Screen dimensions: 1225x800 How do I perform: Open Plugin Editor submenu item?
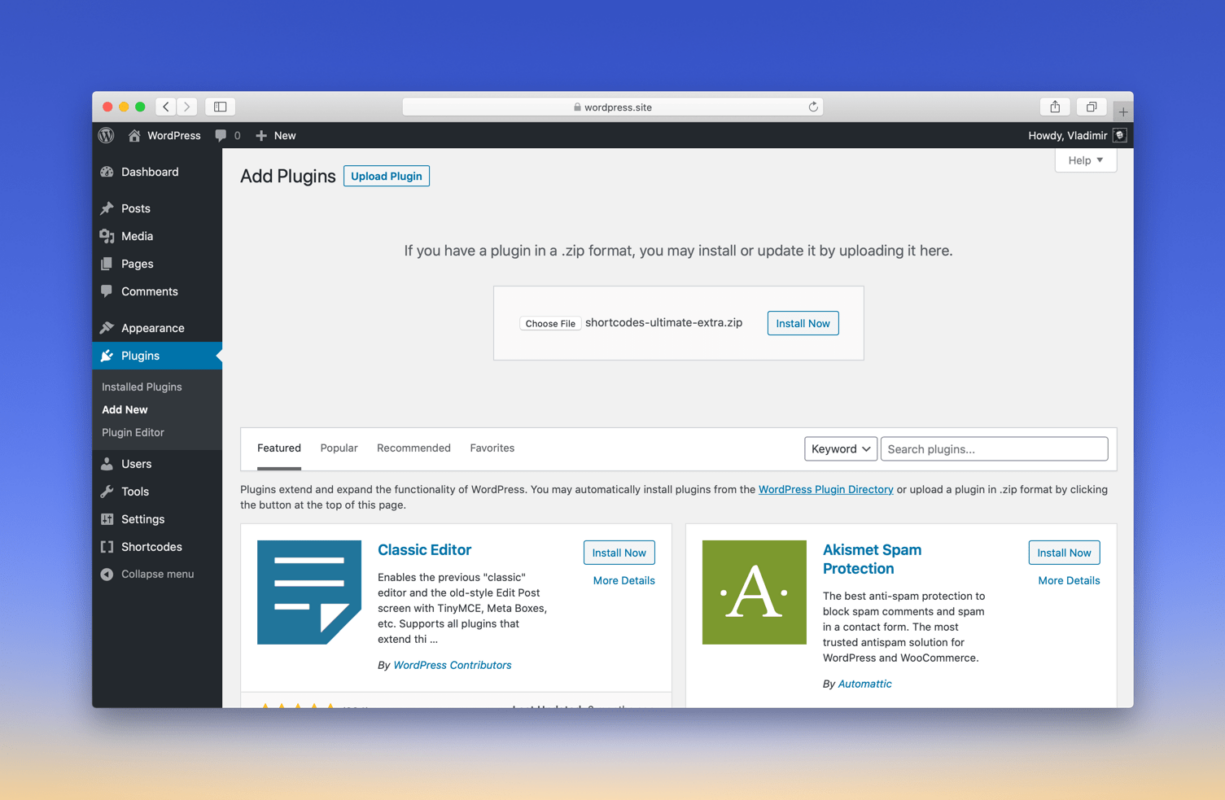(x=133, y=433)
